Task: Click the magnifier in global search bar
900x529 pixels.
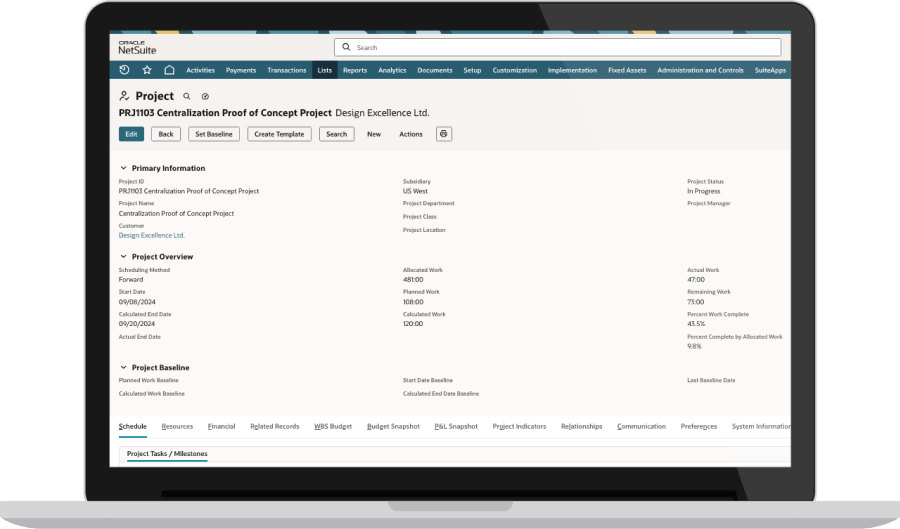Action: coord(346,47)
